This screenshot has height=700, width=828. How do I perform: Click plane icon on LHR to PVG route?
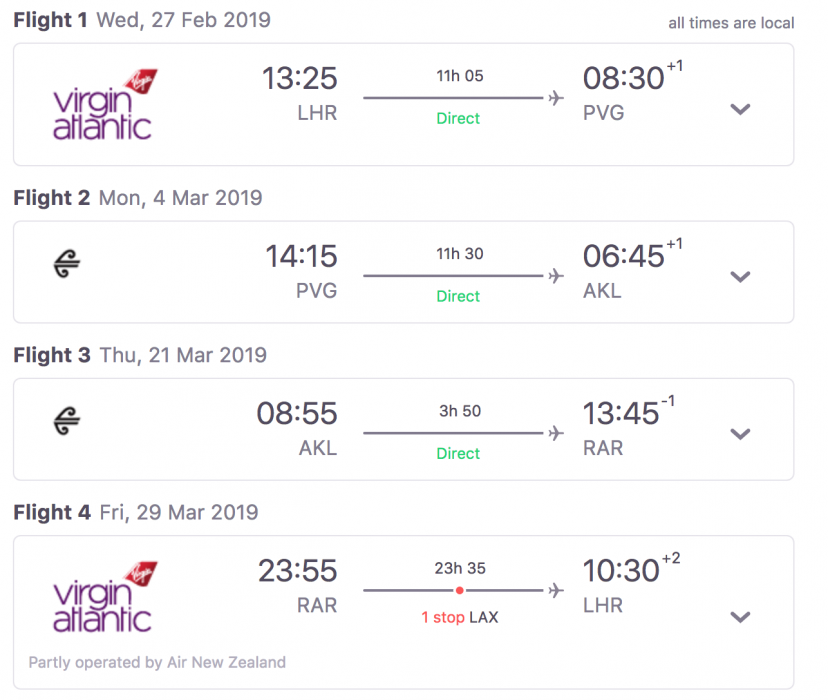(x=556, y=98)
